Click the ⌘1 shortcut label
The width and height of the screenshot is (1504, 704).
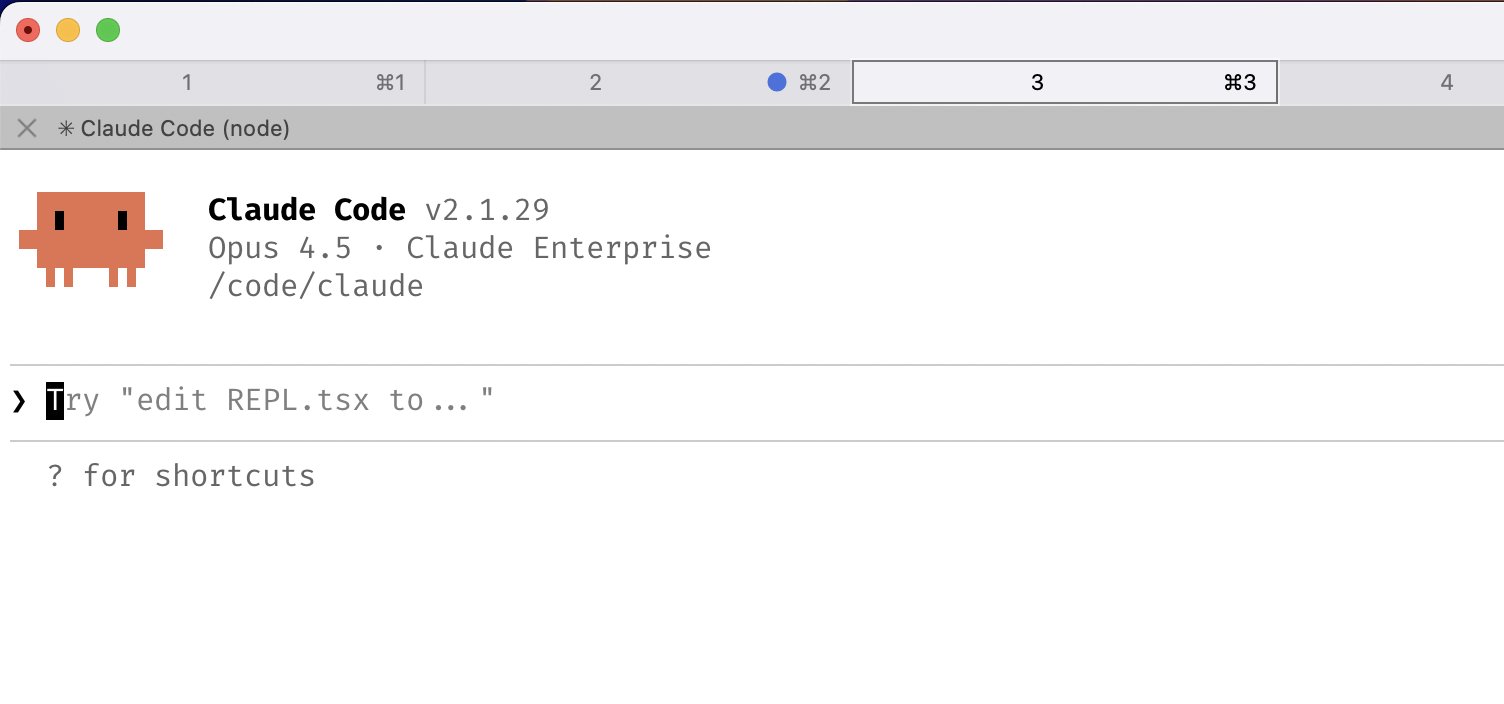point(390,82)
